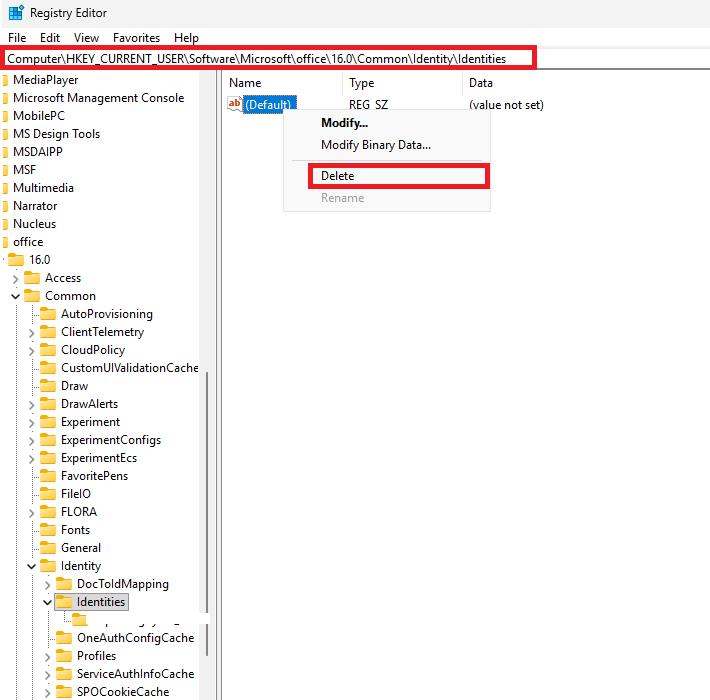Screen dimensions: 710x700
Task: Click the Type column header
Action: click(x=361, y=83)
